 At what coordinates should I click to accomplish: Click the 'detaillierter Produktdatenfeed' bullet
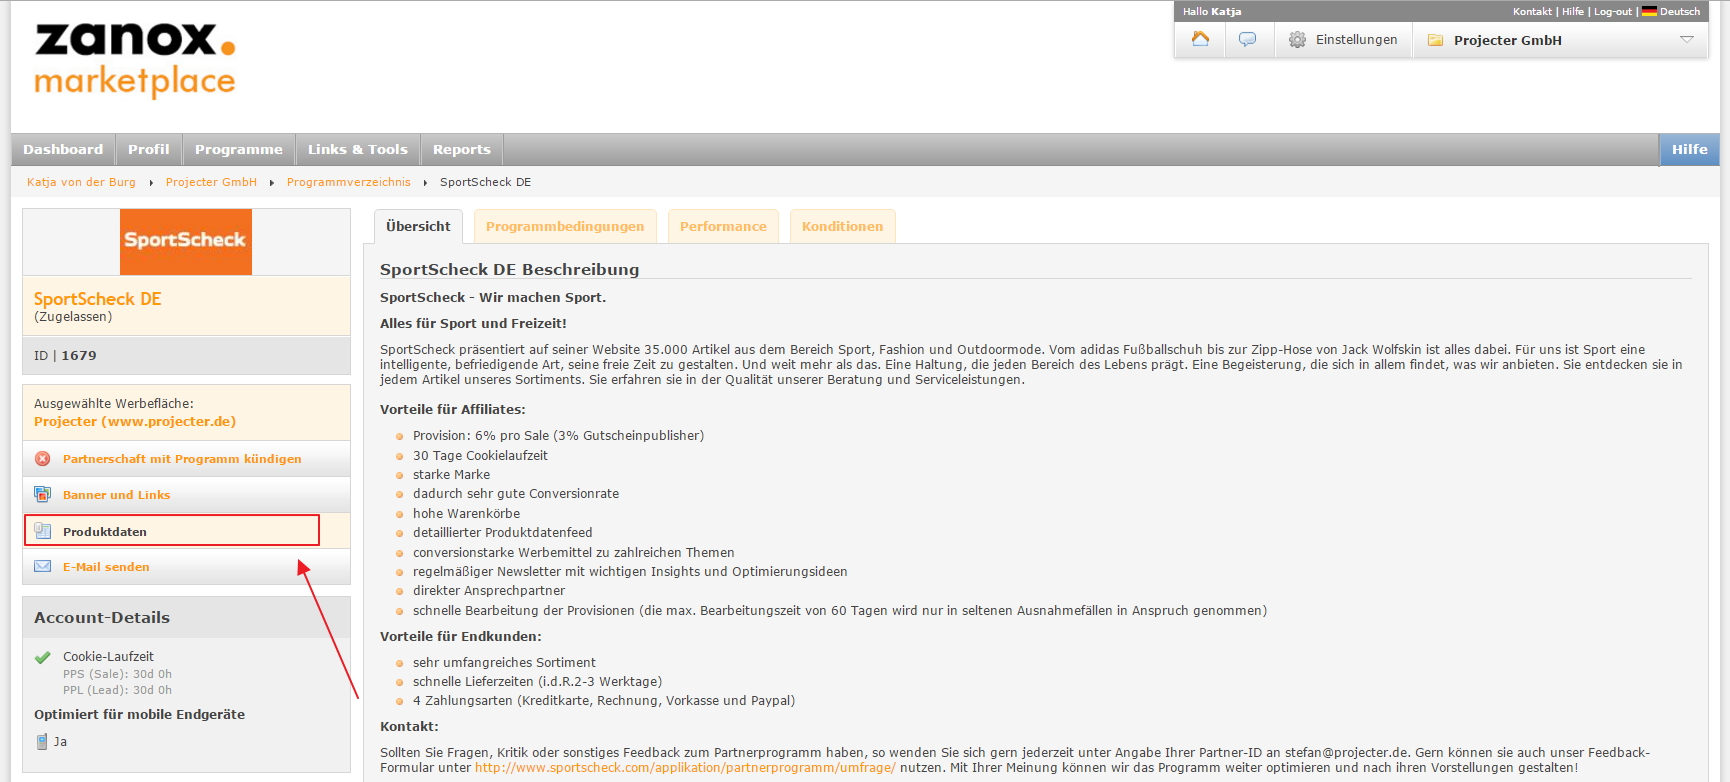(x=502, y=533)
